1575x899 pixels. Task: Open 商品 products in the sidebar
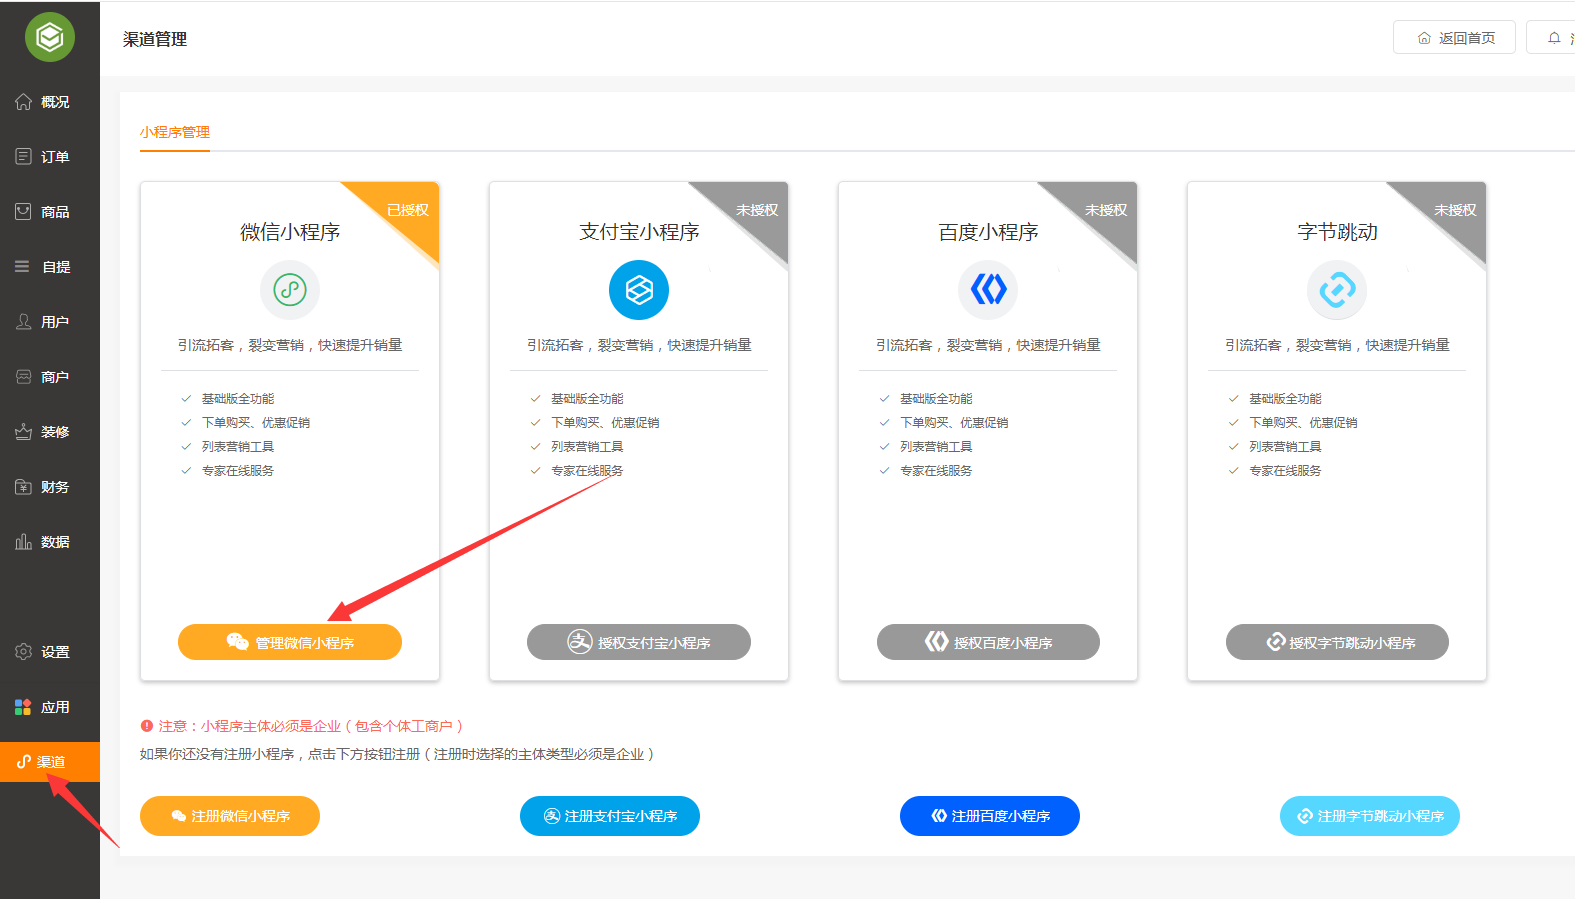(42, 212)
